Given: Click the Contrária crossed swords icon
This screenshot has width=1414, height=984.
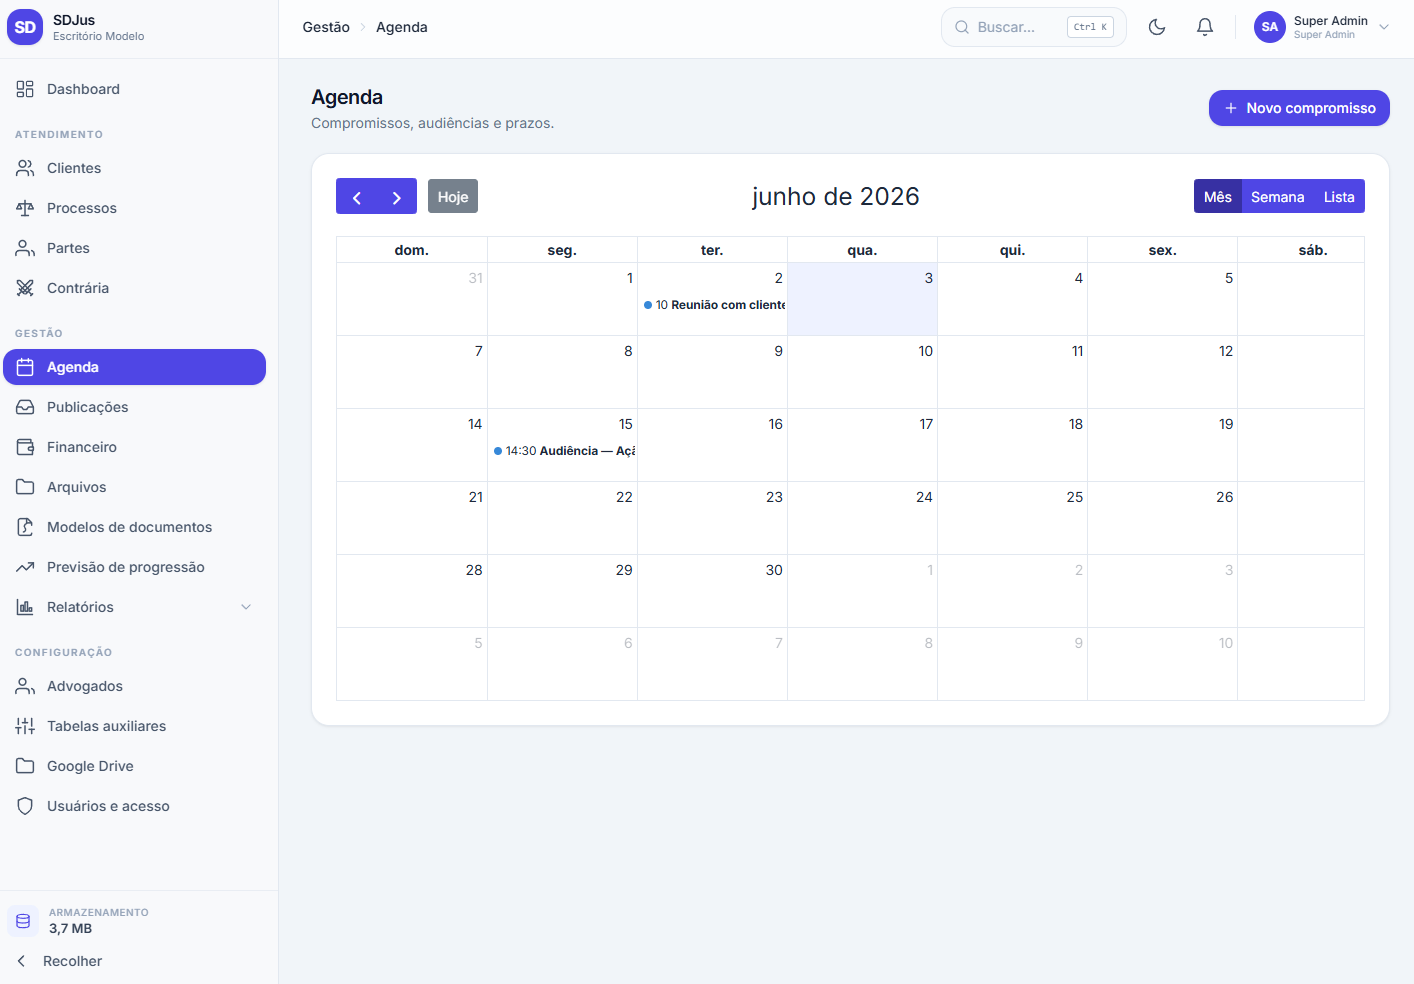Looking at the screenshot, I should 25,288.
